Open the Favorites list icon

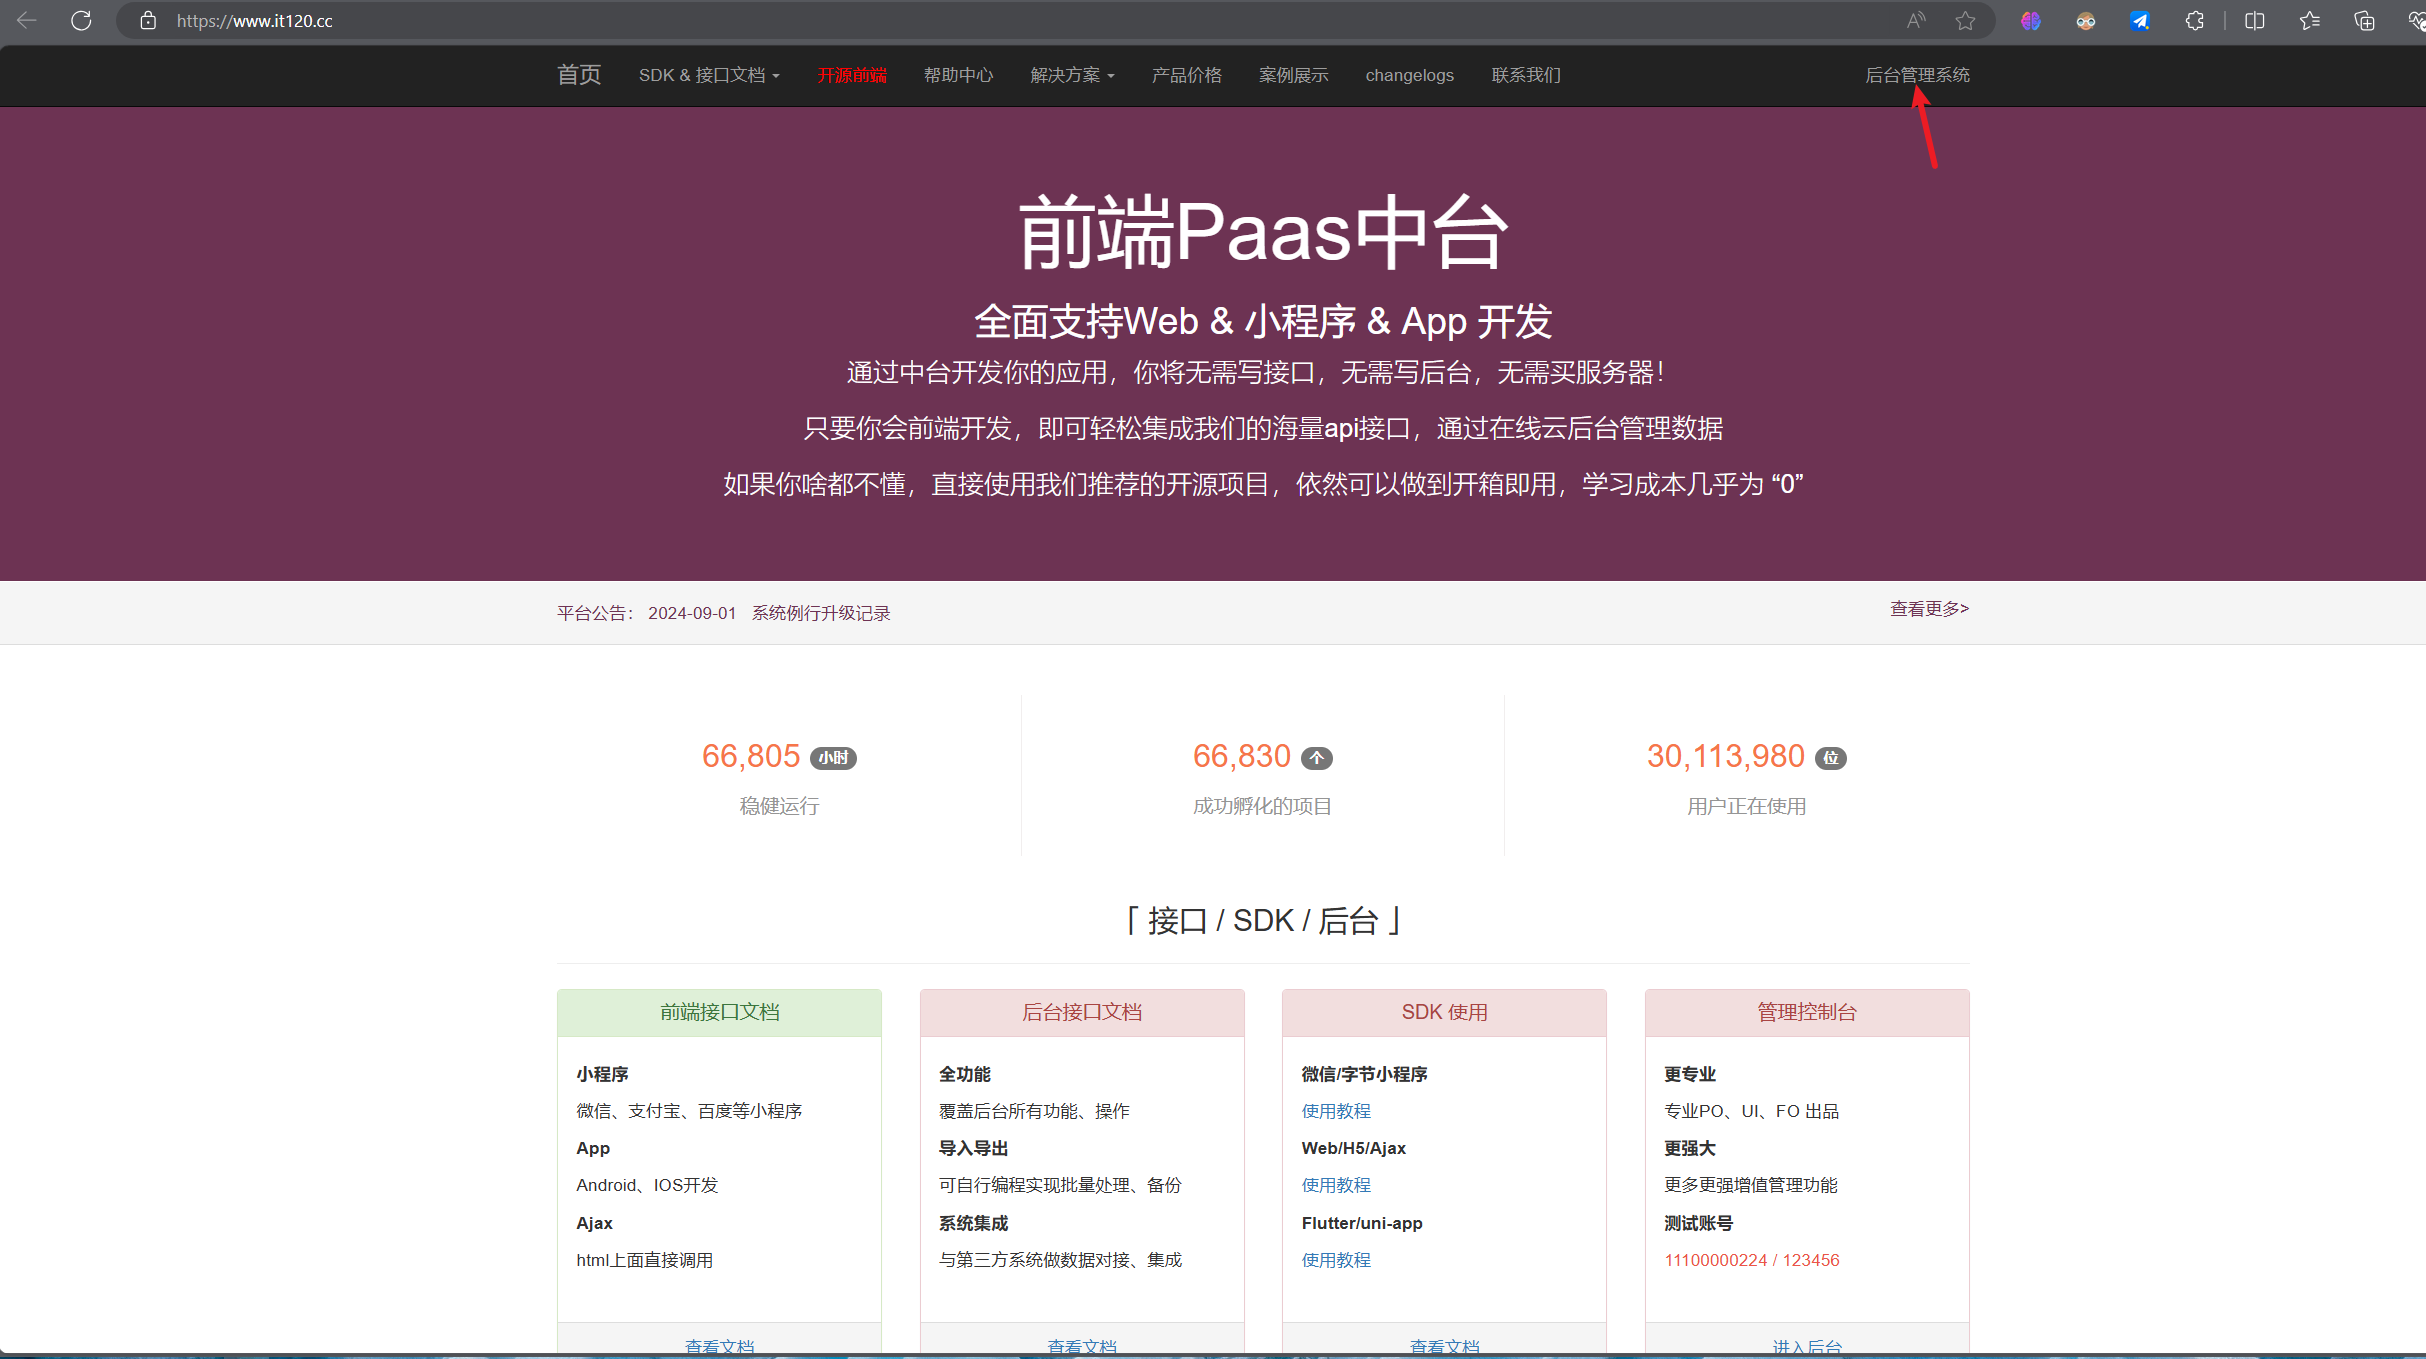2309,21
